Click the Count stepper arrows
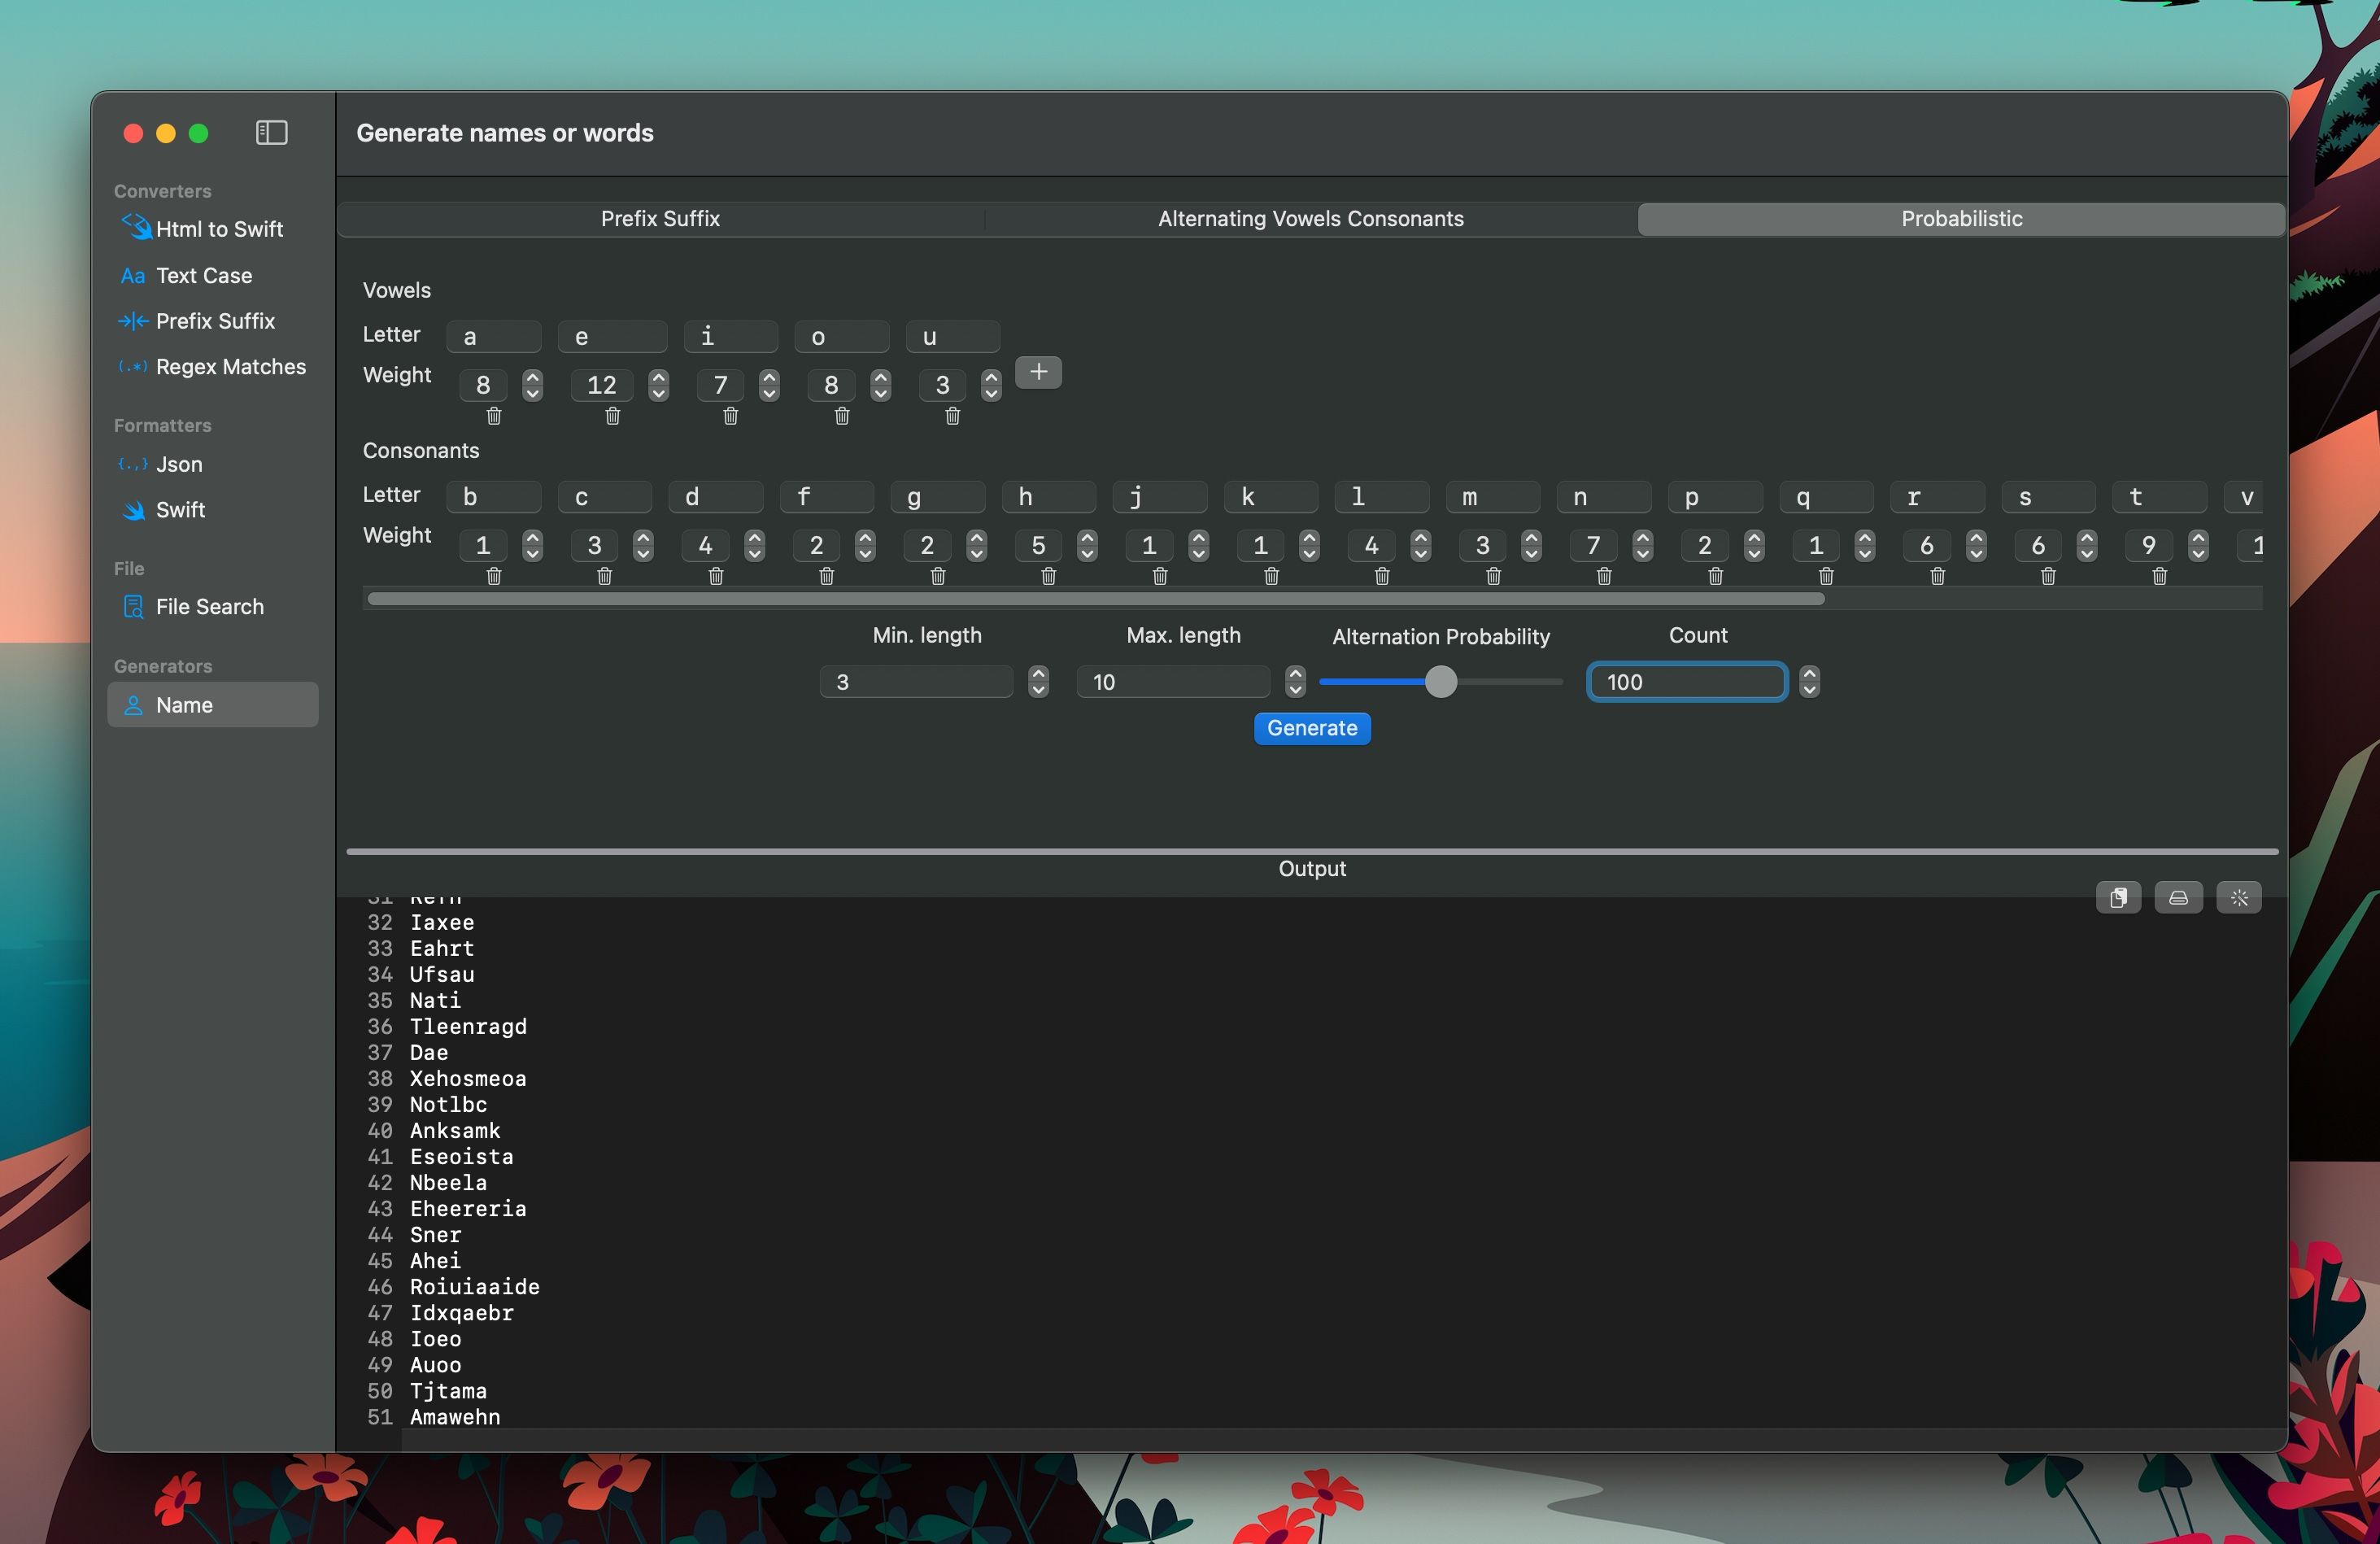Viewport: 2380px width, 1544px height. point(1809,682)
